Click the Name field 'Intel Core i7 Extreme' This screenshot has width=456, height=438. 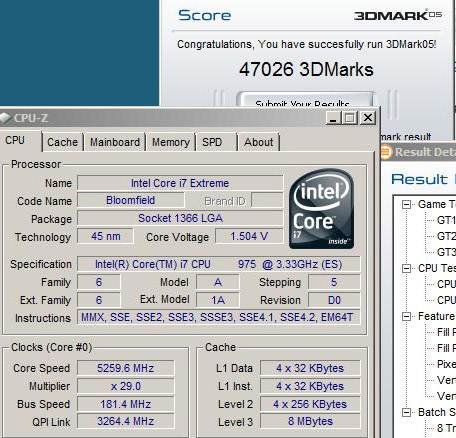point(180,183)
